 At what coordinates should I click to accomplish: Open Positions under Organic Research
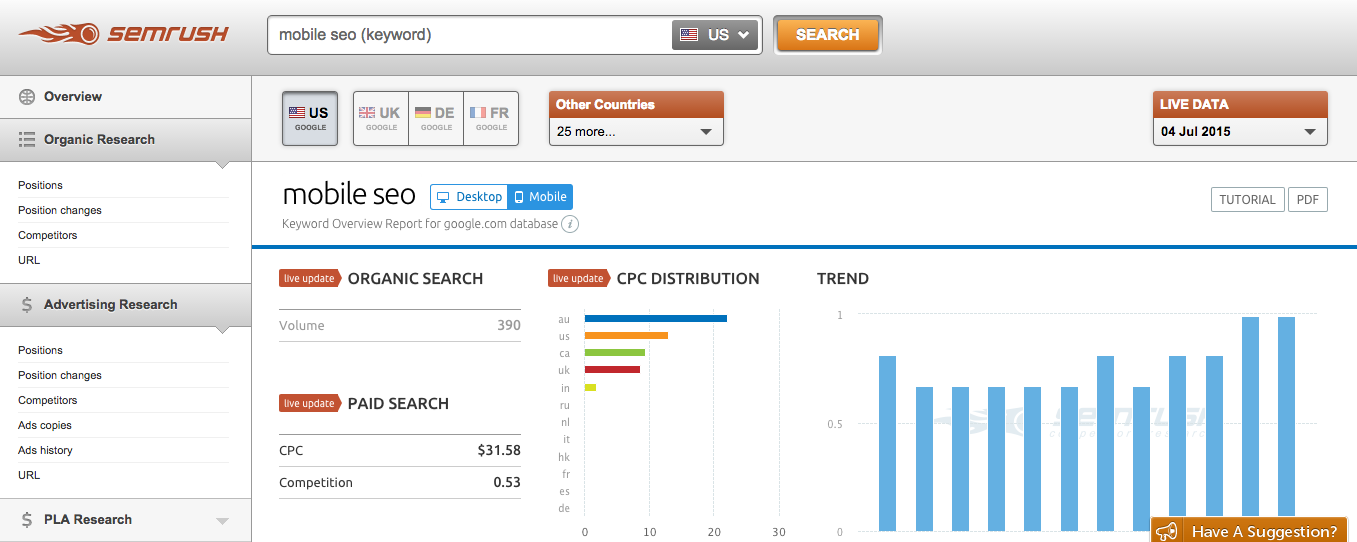coord(40,185)
